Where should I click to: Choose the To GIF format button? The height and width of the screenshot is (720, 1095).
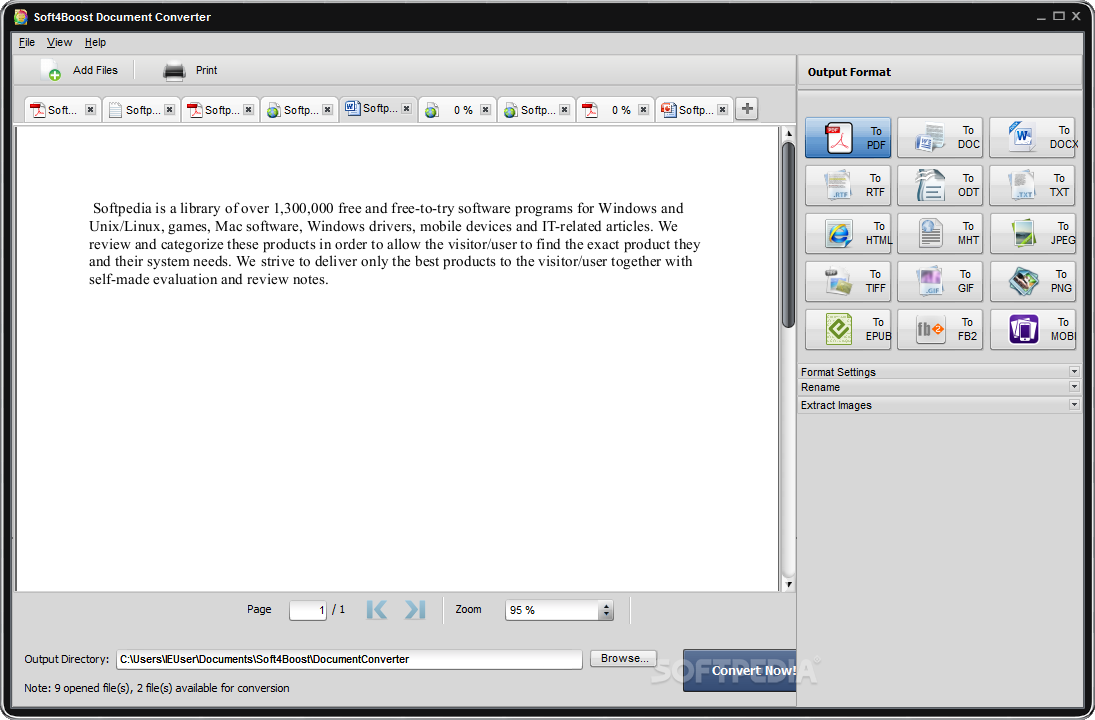click(940, 281)
